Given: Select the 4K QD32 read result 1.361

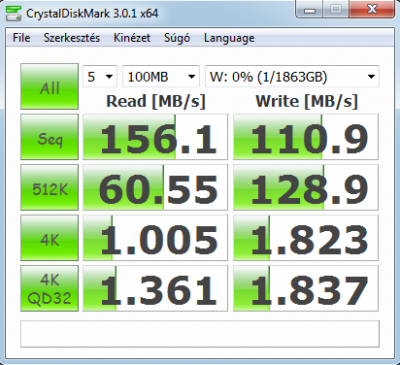Looking at the screenshot, I should (155, 288).
